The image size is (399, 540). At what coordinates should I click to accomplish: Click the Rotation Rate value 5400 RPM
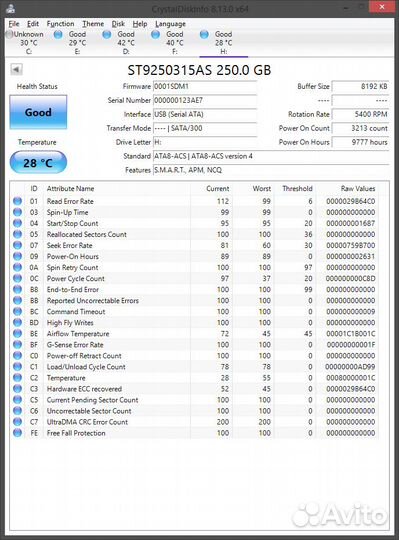[360, 114]
